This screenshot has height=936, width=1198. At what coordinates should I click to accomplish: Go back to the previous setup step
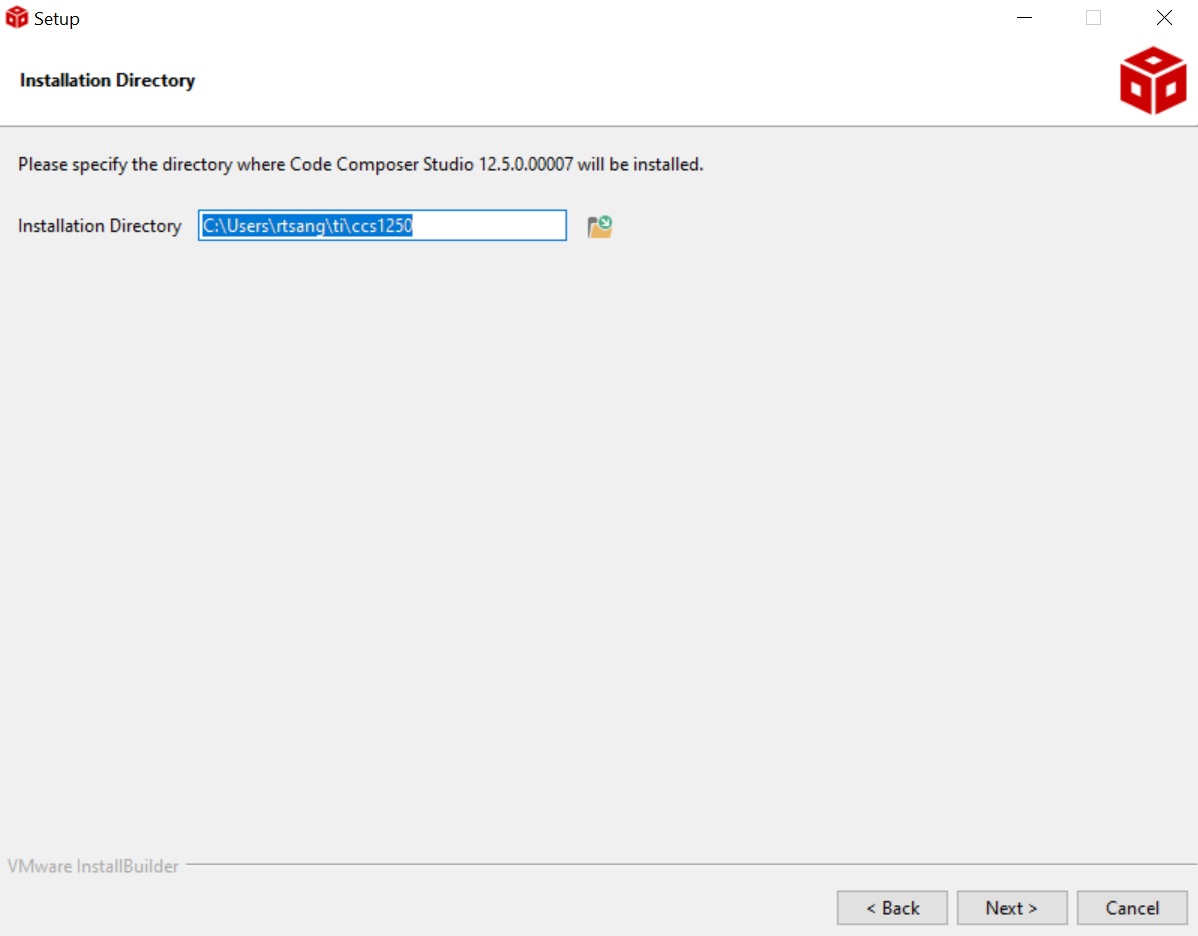pos(892,907)
